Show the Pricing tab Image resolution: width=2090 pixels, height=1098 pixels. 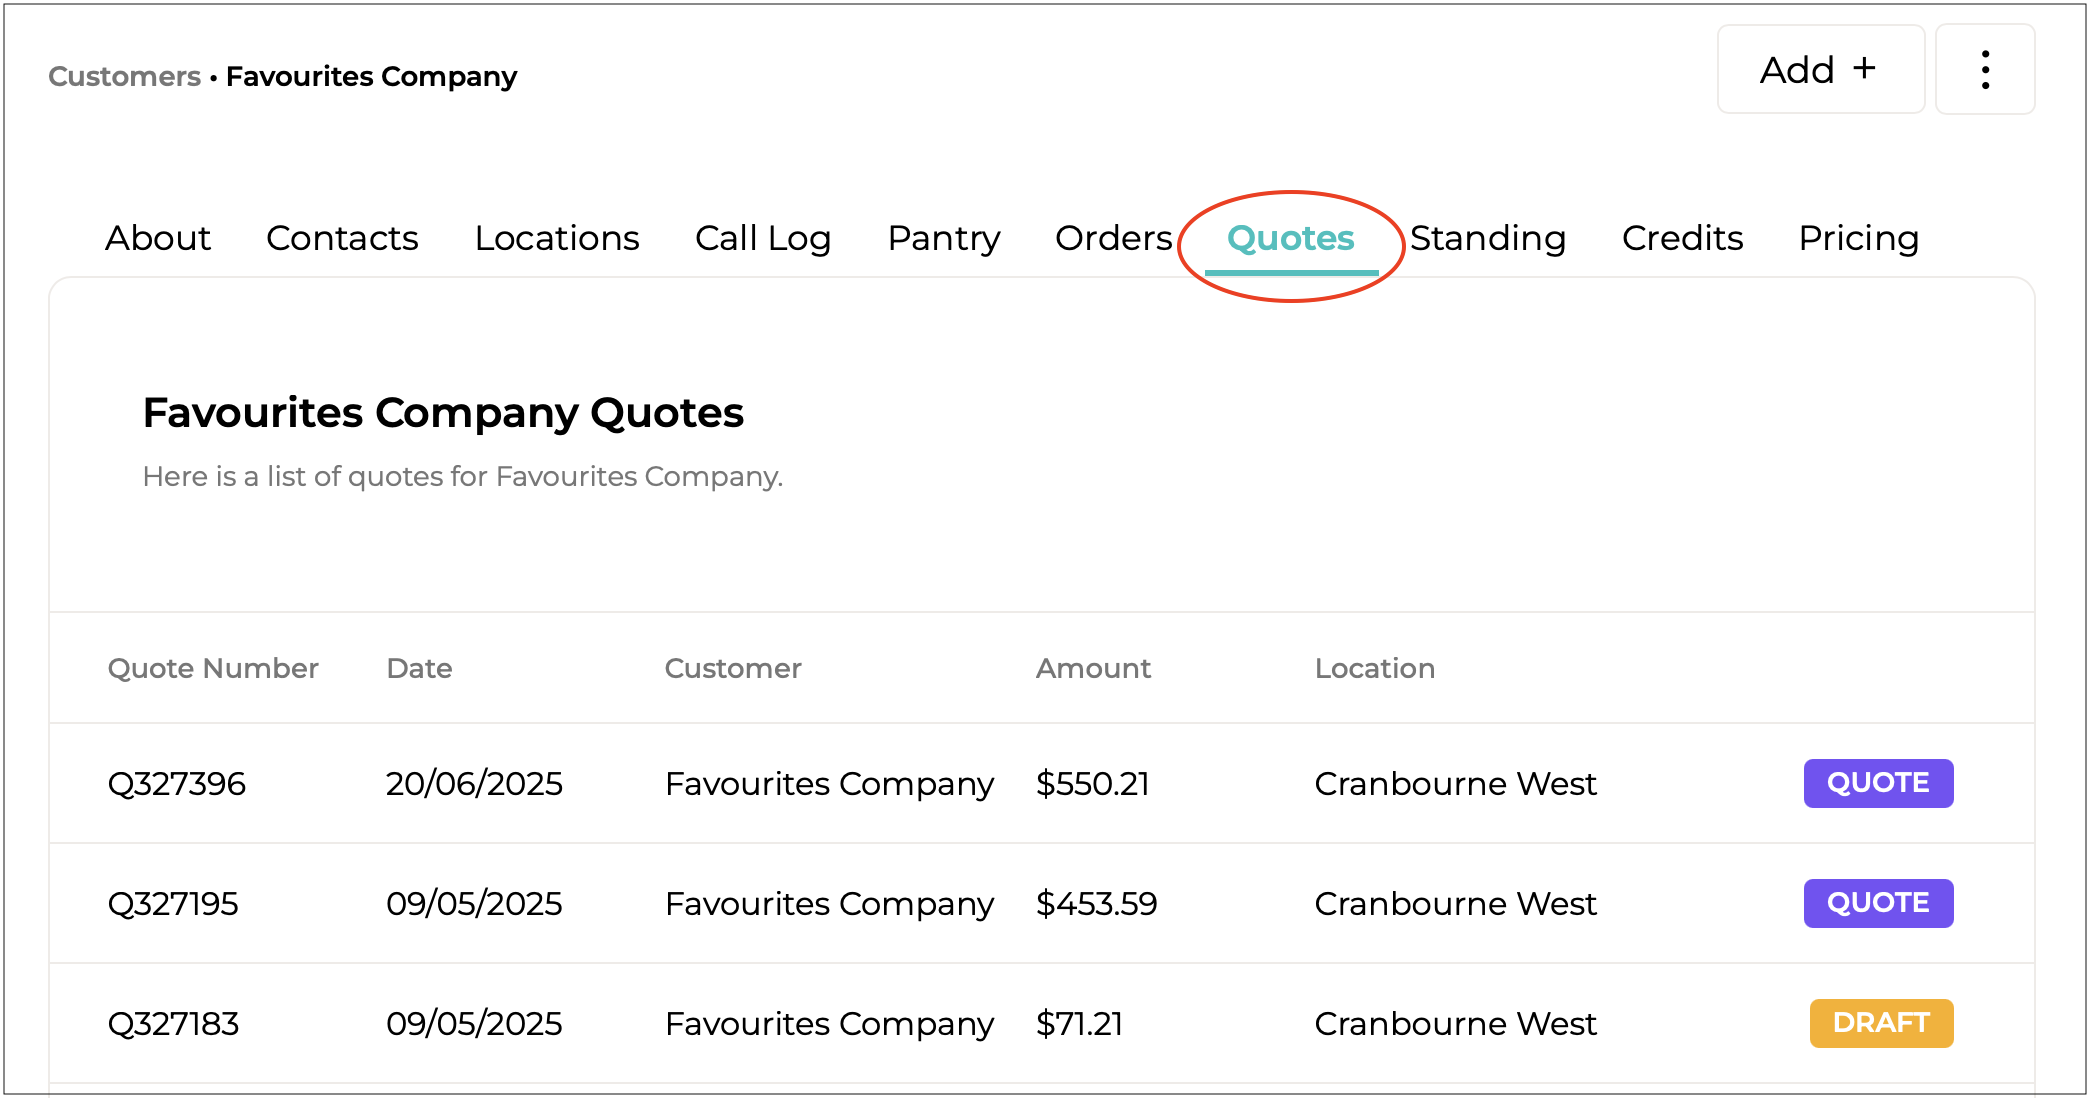click(x=1858, y=238)
